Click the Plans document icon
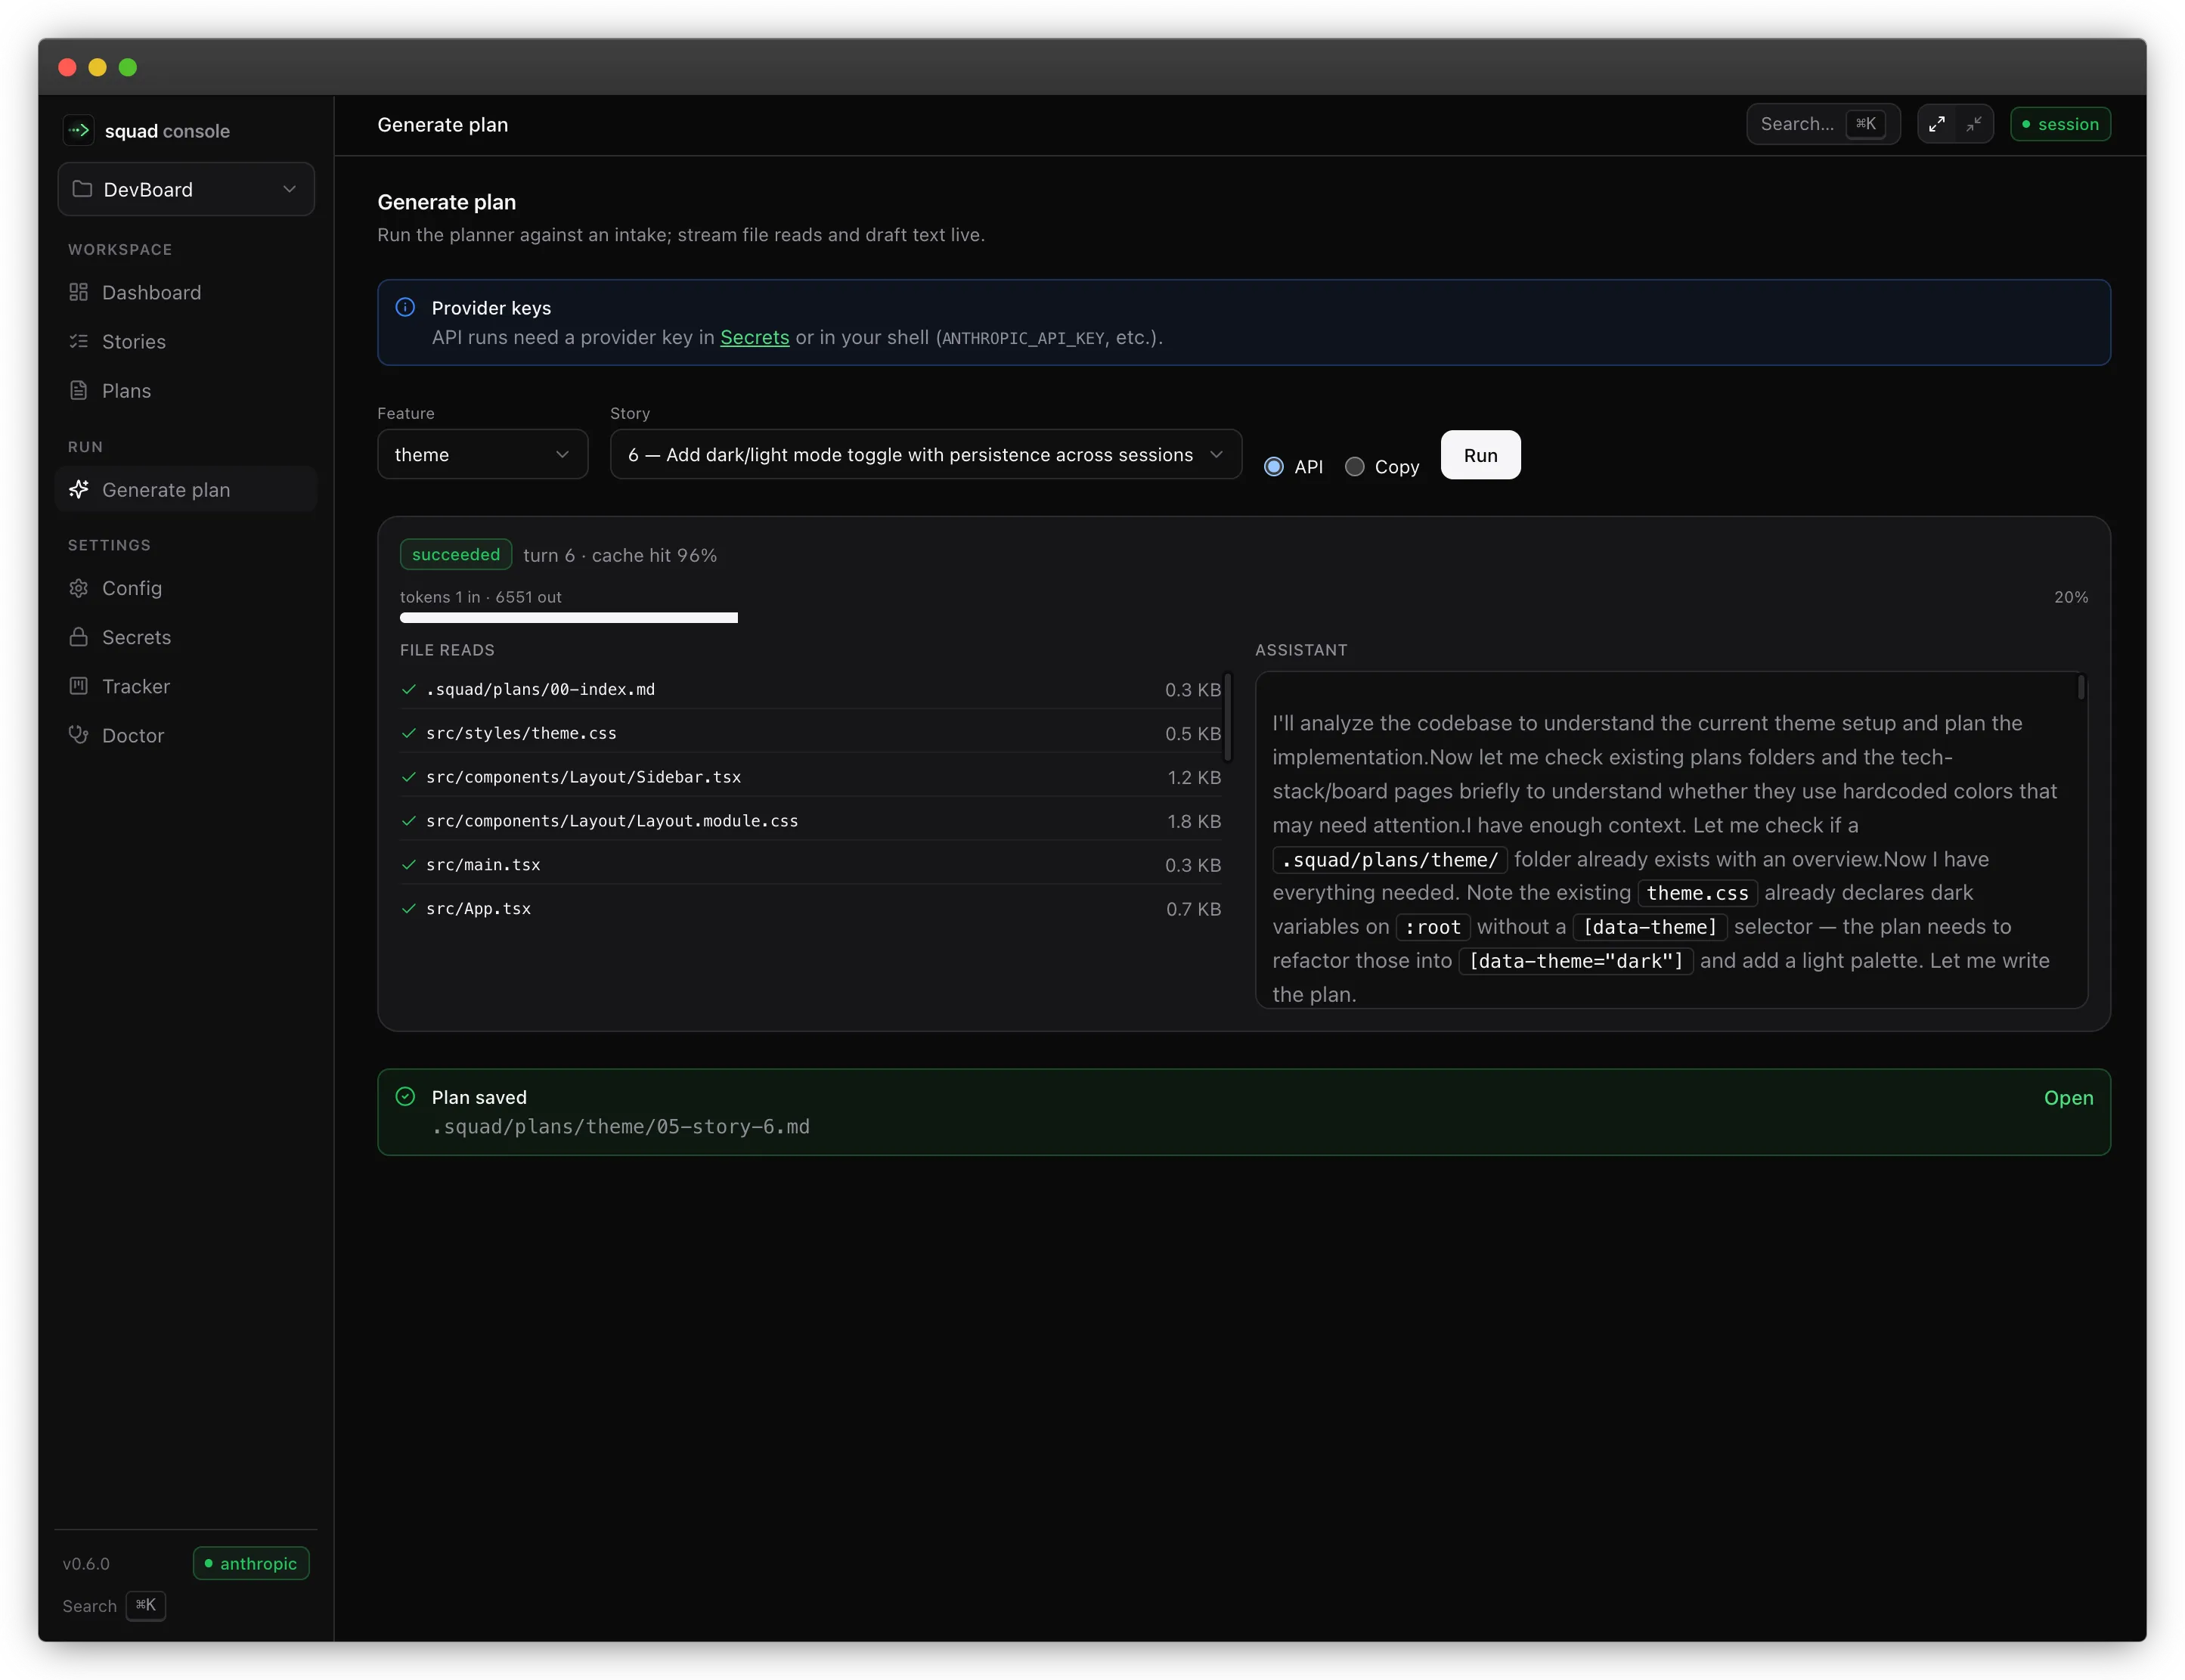 [x=78, y=390]
